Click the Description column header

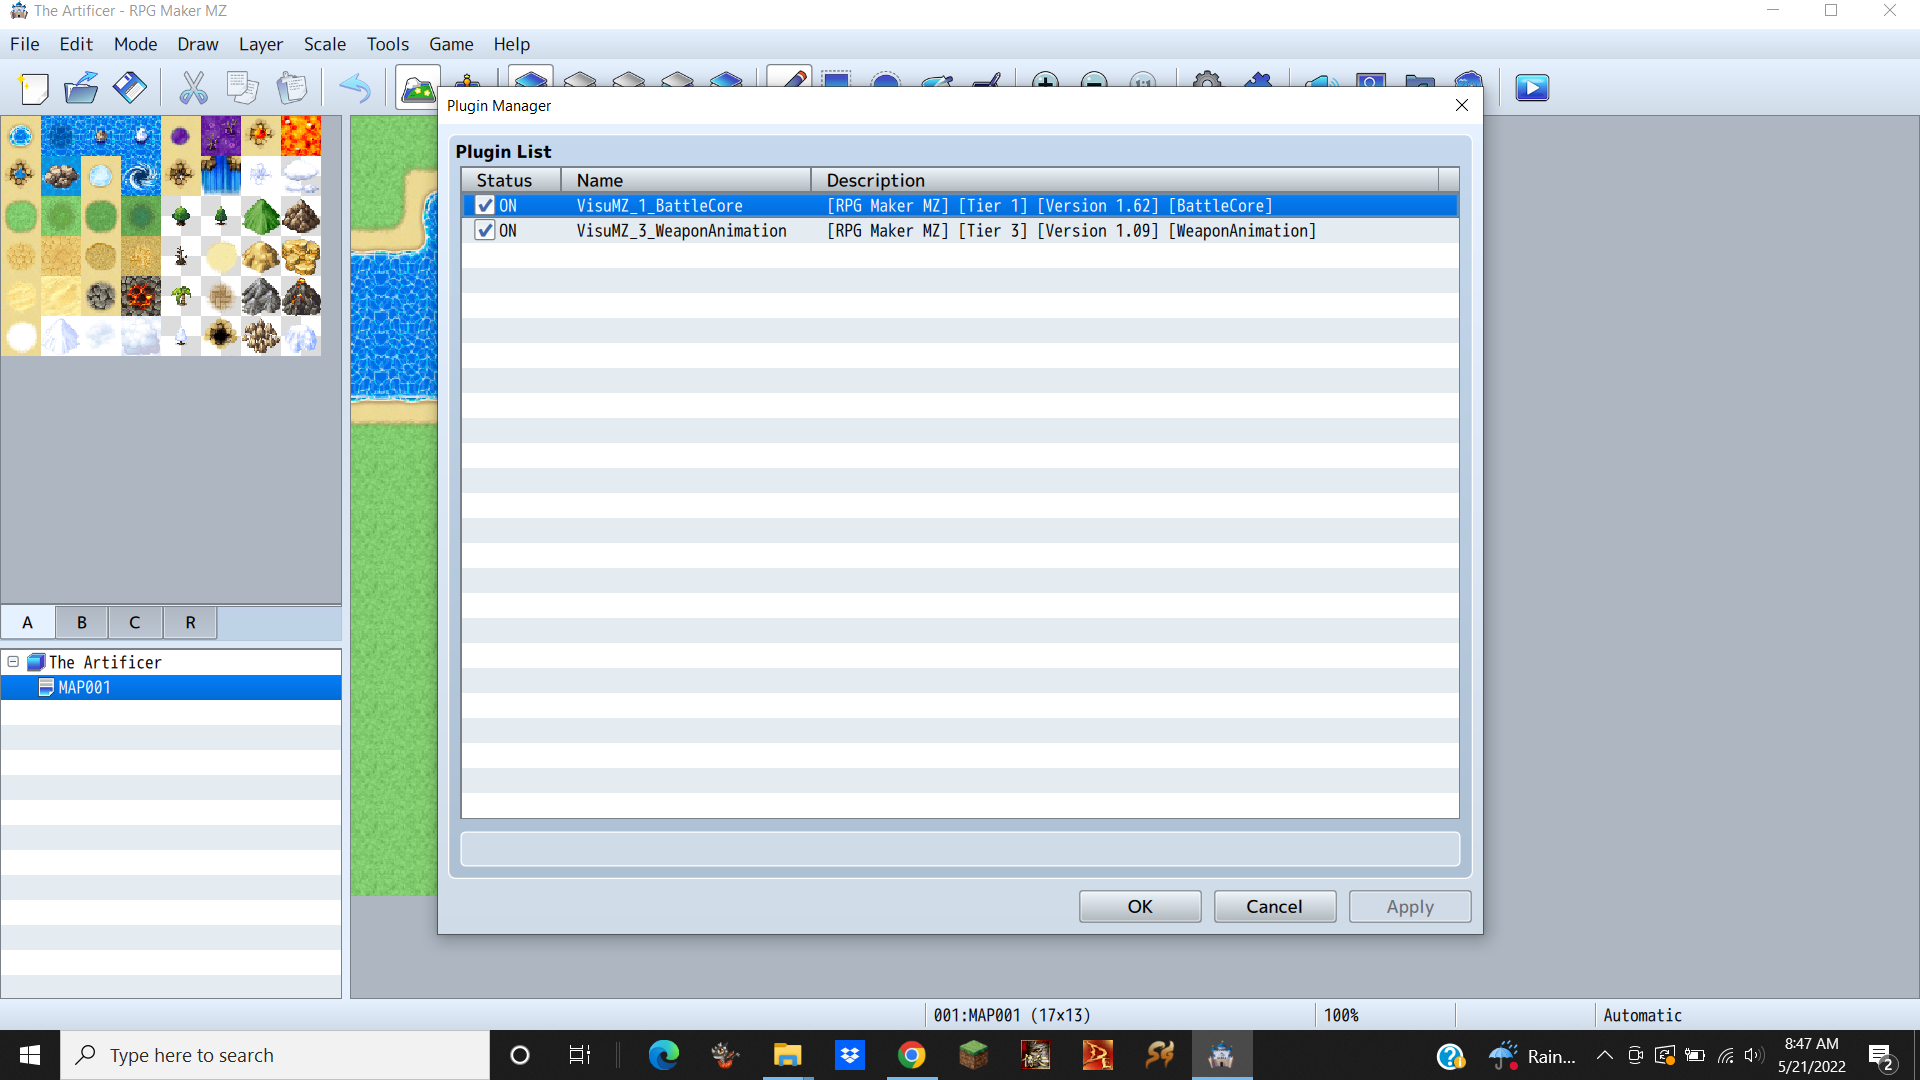1125,180
